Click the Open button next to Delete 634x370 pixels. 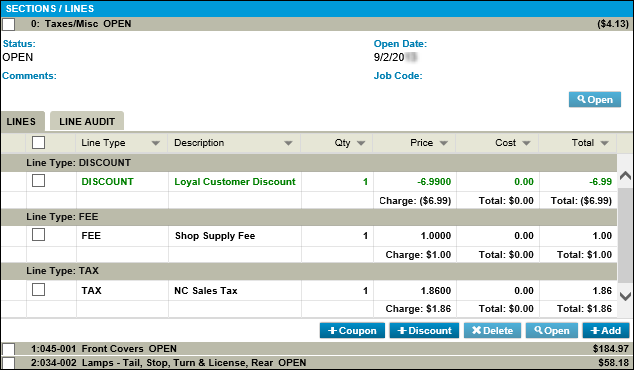(552, 330)
